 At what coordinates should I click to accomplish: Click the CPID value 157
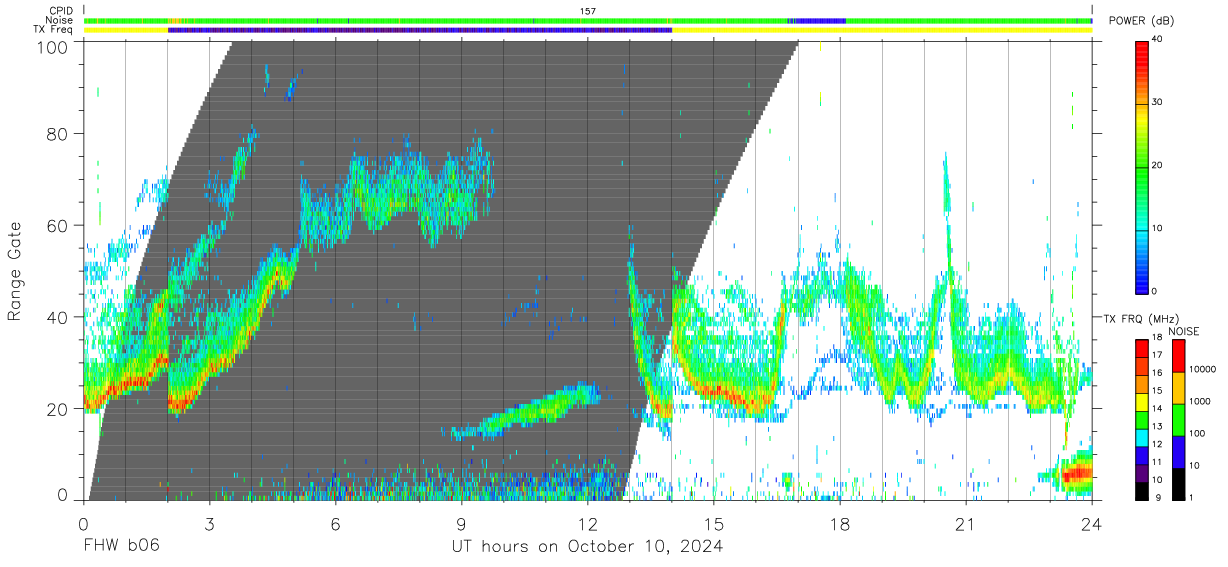tap(588, 11)
